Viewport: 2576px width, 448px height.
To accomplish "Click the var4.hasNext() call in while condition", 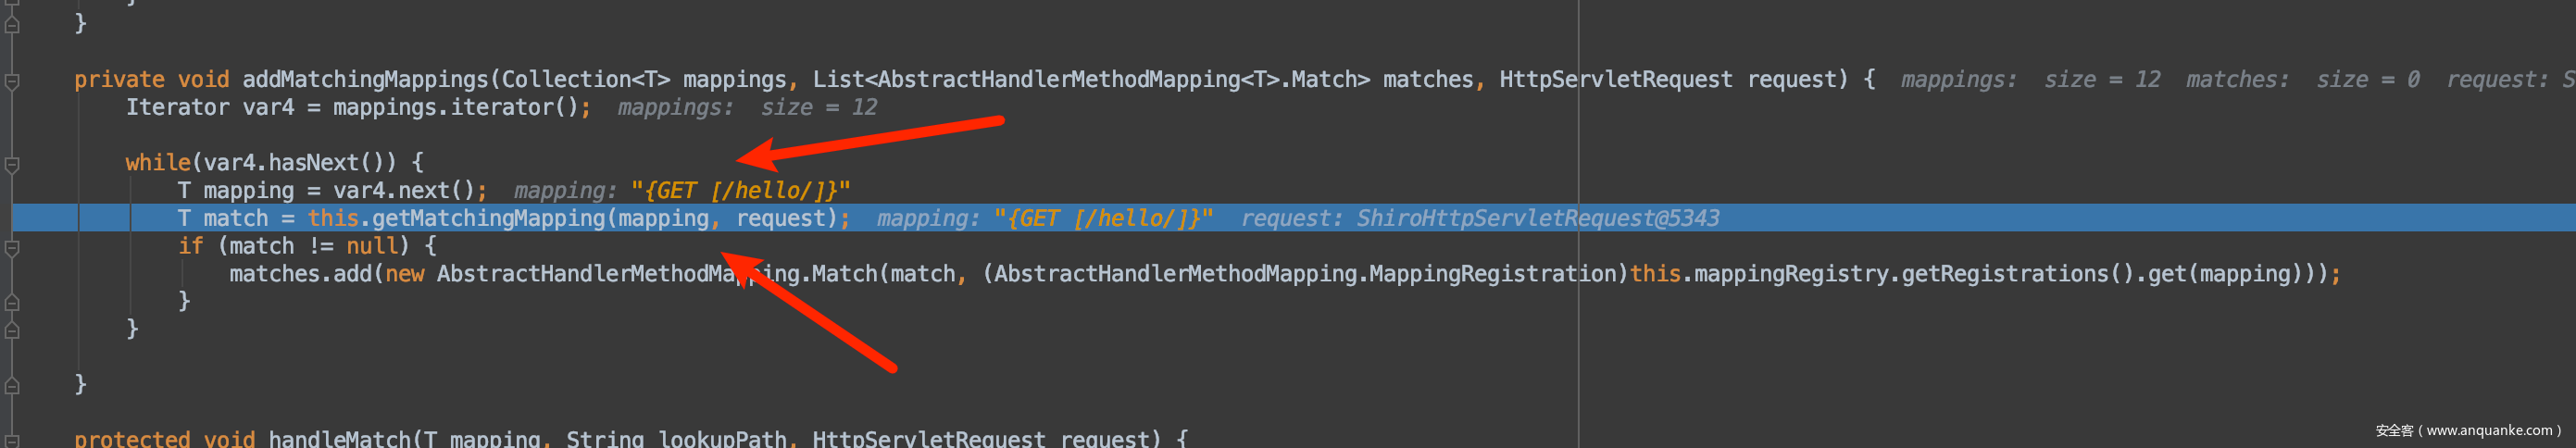I will (294, 162).
